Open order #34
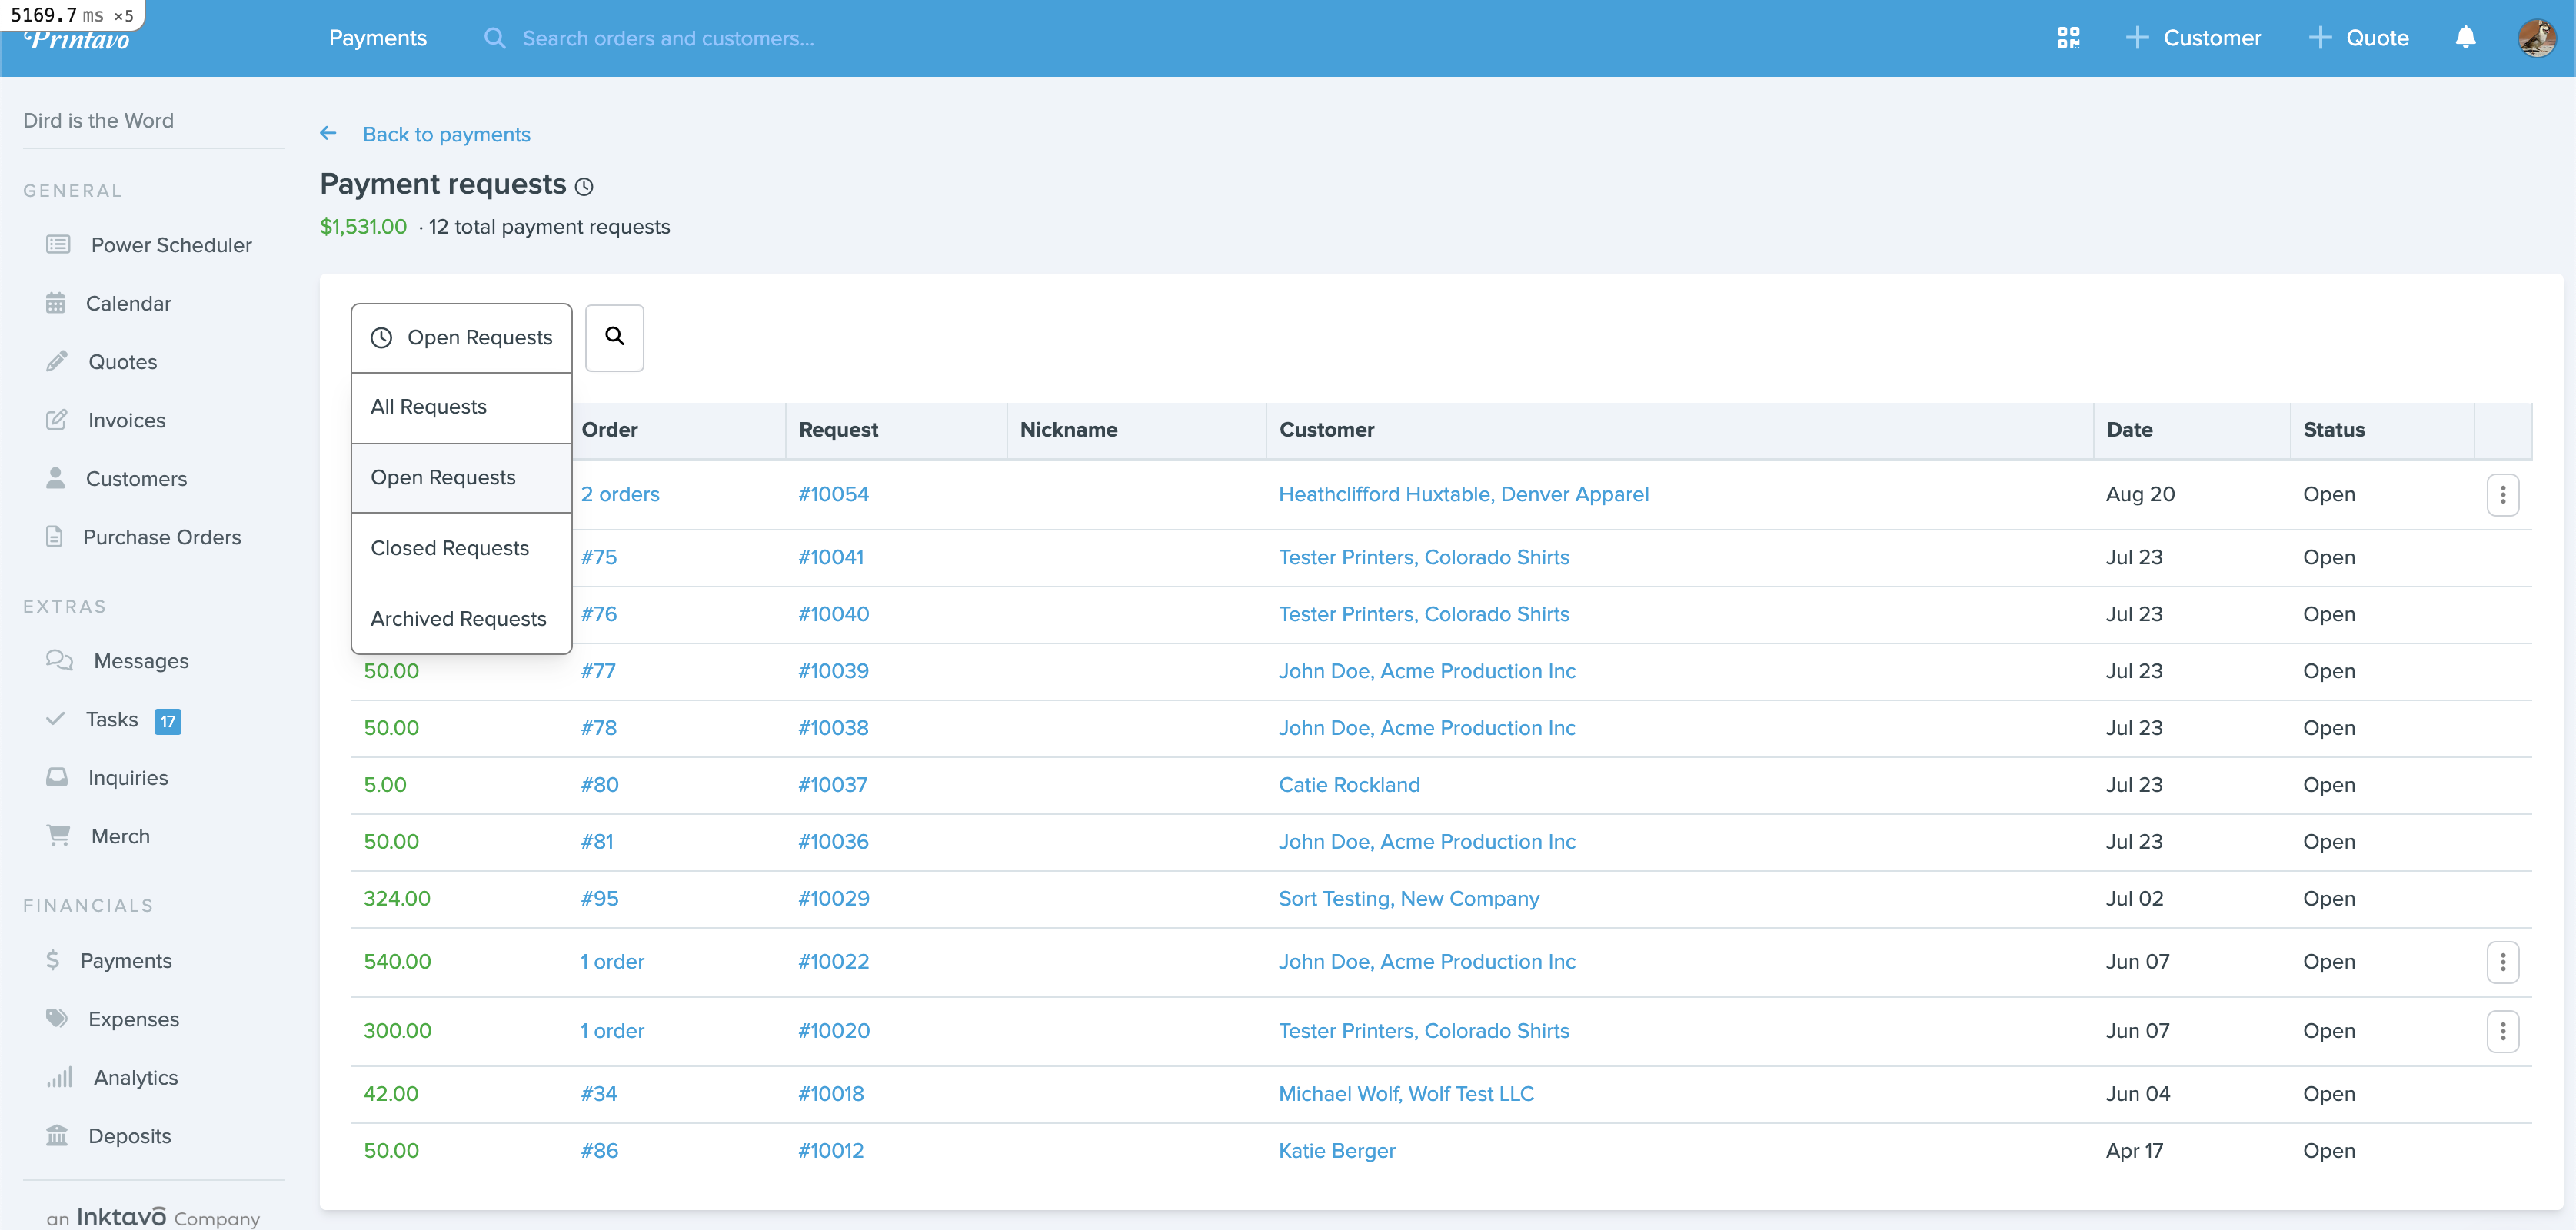The height and width of the screenshot is (1230, 2576). [x=598, y=1094]
